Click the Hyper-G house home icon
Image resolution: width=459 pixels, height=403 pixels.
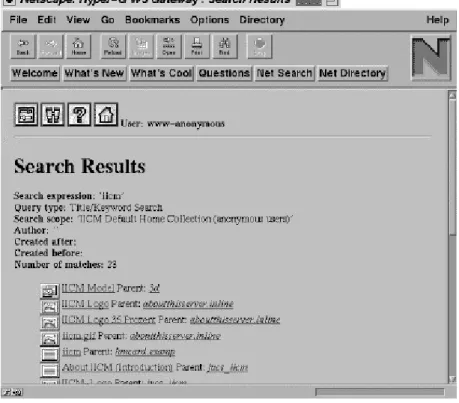pos(106,115)
